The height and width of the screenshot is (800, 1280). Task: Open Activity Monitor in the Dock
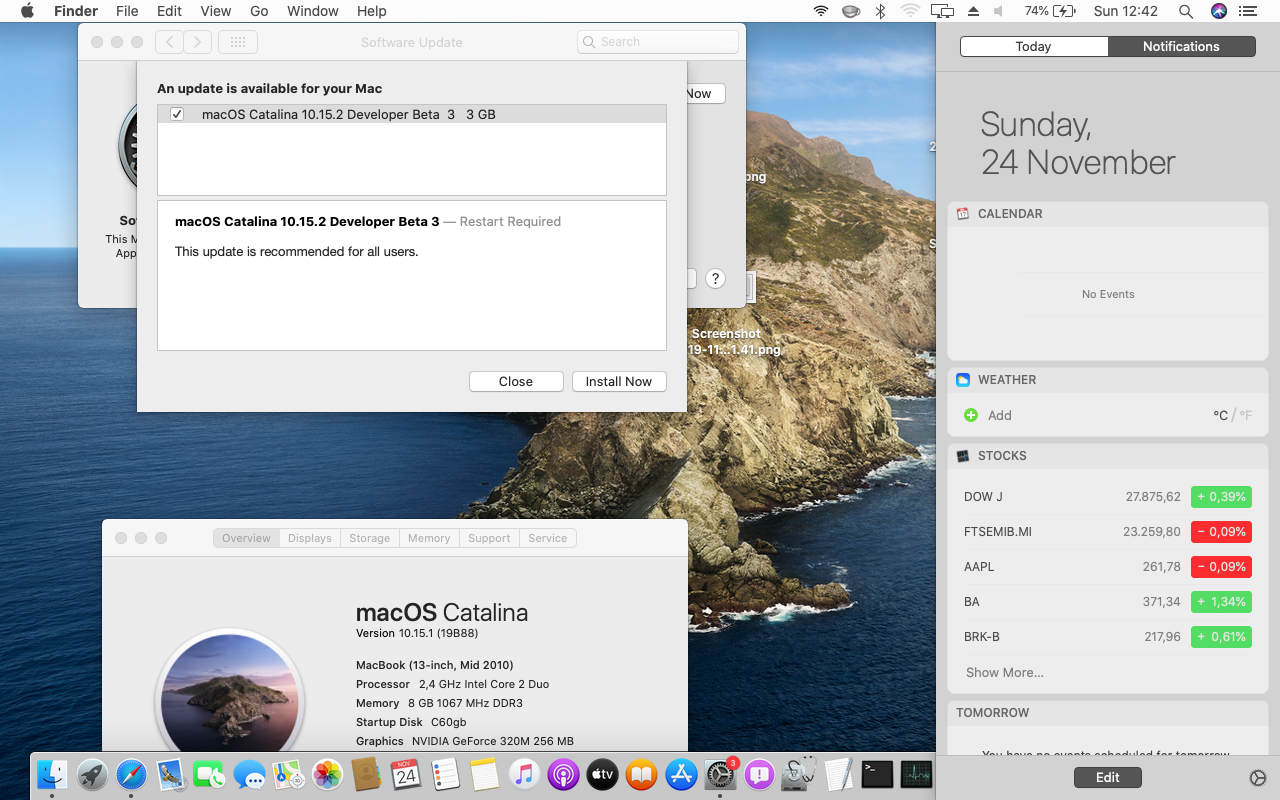click(916, 775)
